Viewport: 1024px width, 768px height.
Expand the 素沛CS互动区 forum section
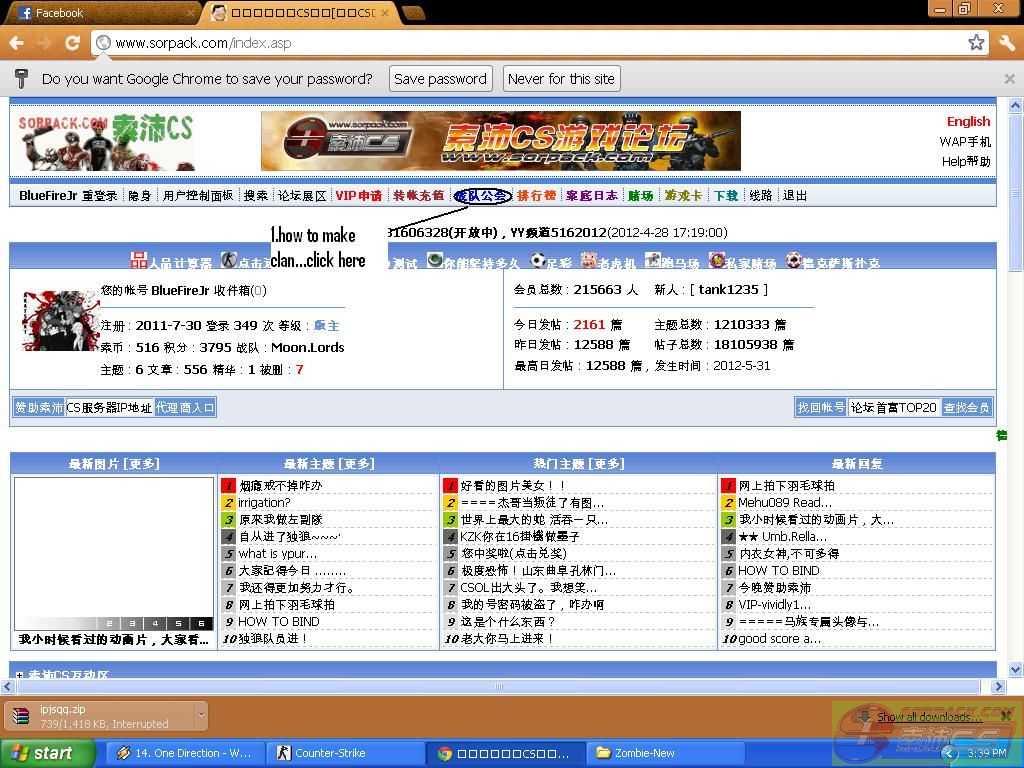coord(20,675)
